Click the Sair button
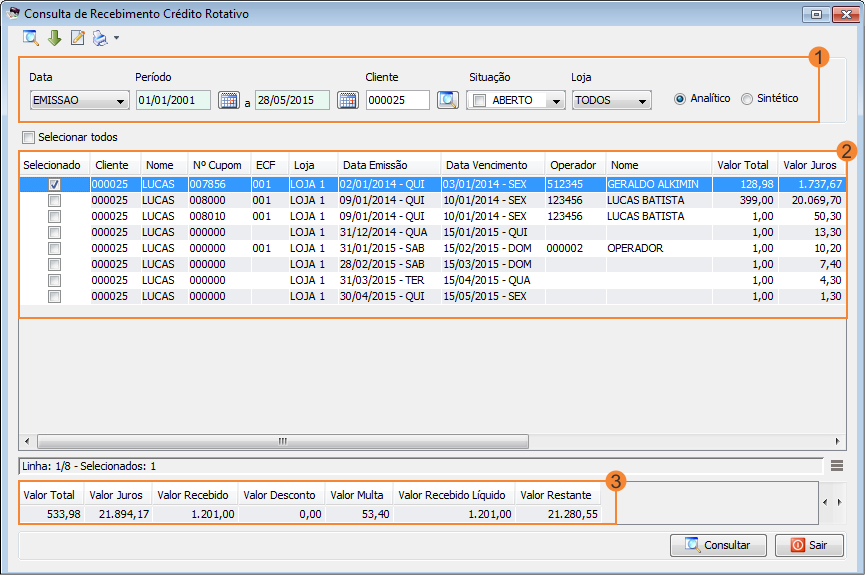 pos(809,545)
